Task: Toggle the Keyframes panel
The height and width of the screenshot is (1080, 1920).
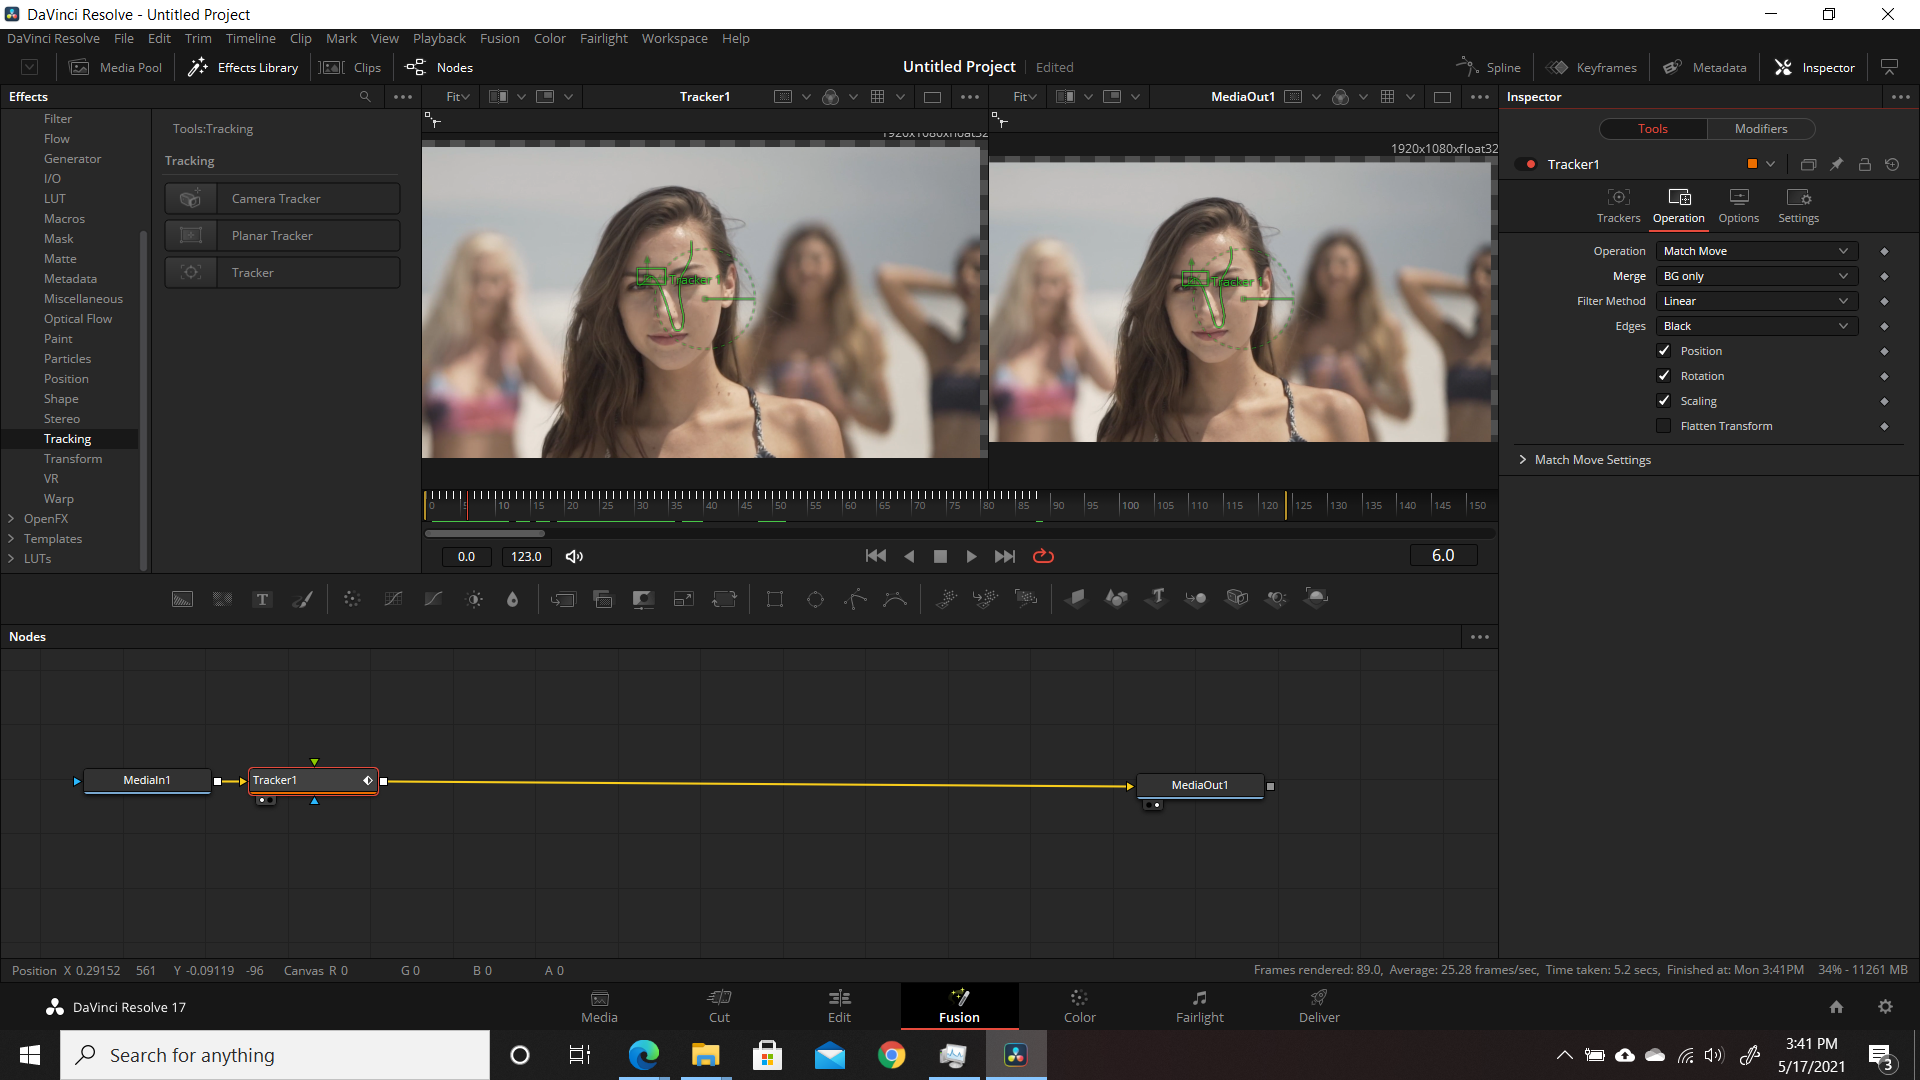Action: point(1591,67)
